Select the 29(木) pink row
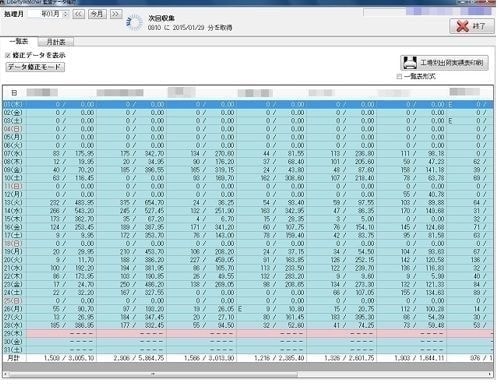The image size is (500, 384). pyautogui.click(x=248, y=333)
